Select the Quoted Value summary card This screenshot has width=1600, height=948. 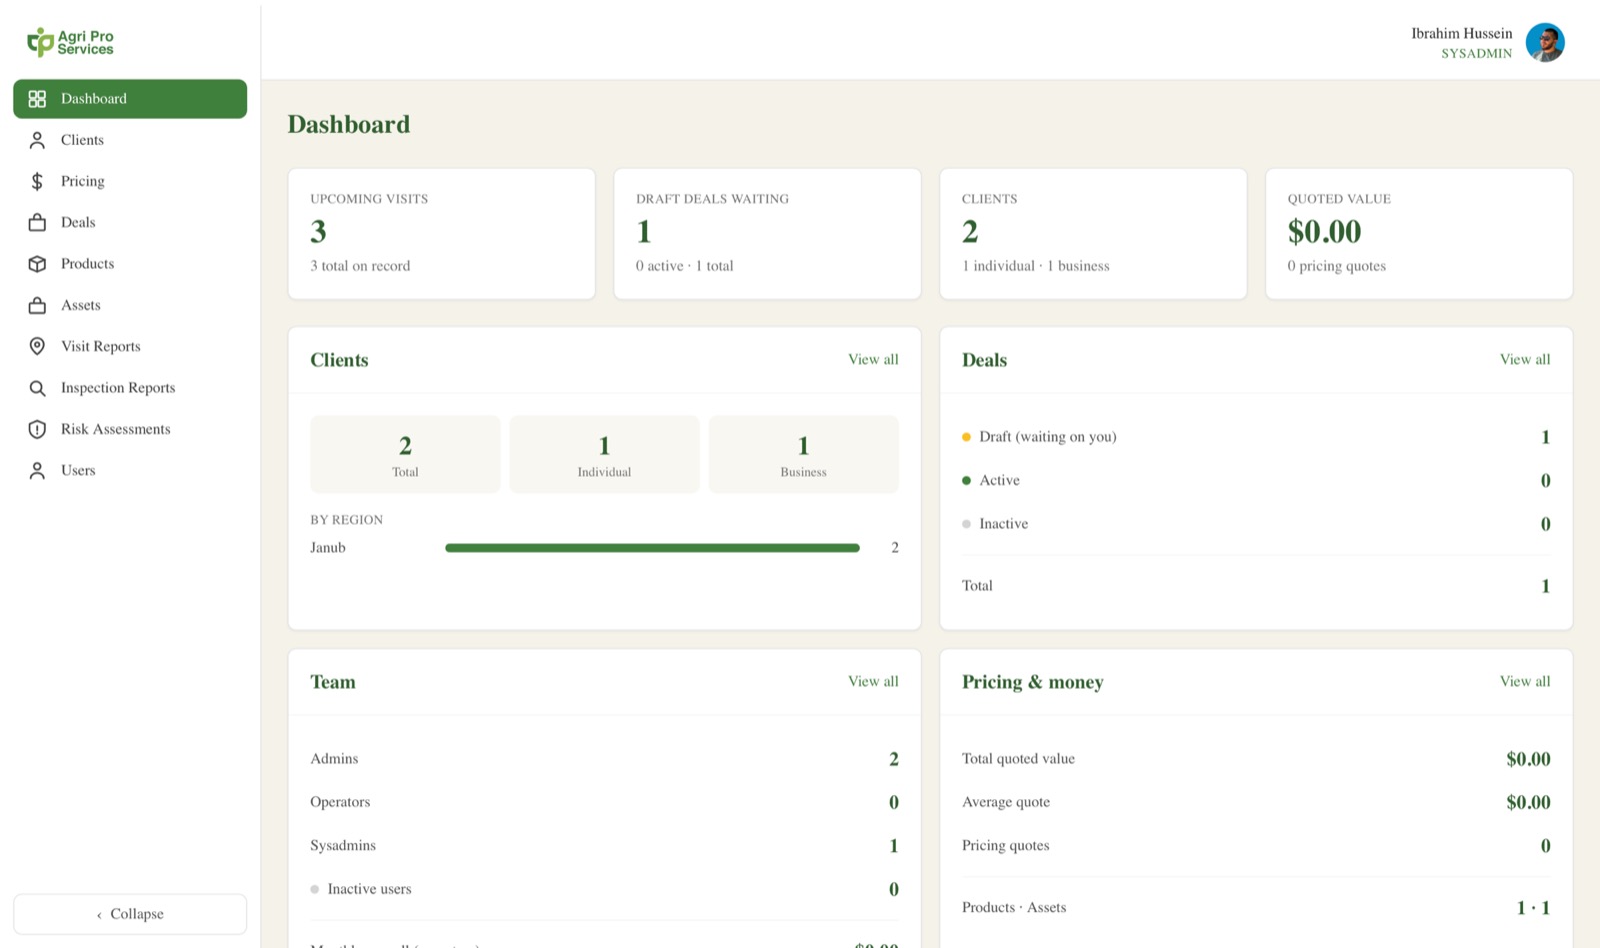coord(1419,234)
